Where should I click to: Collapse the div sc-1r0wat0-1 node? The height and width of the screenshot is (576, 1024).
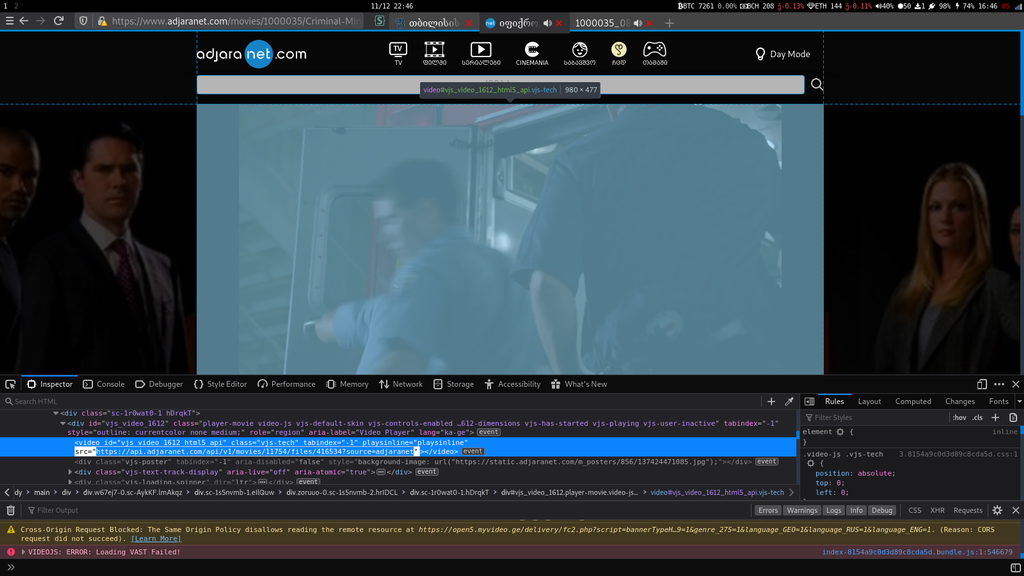coord(56,413)
